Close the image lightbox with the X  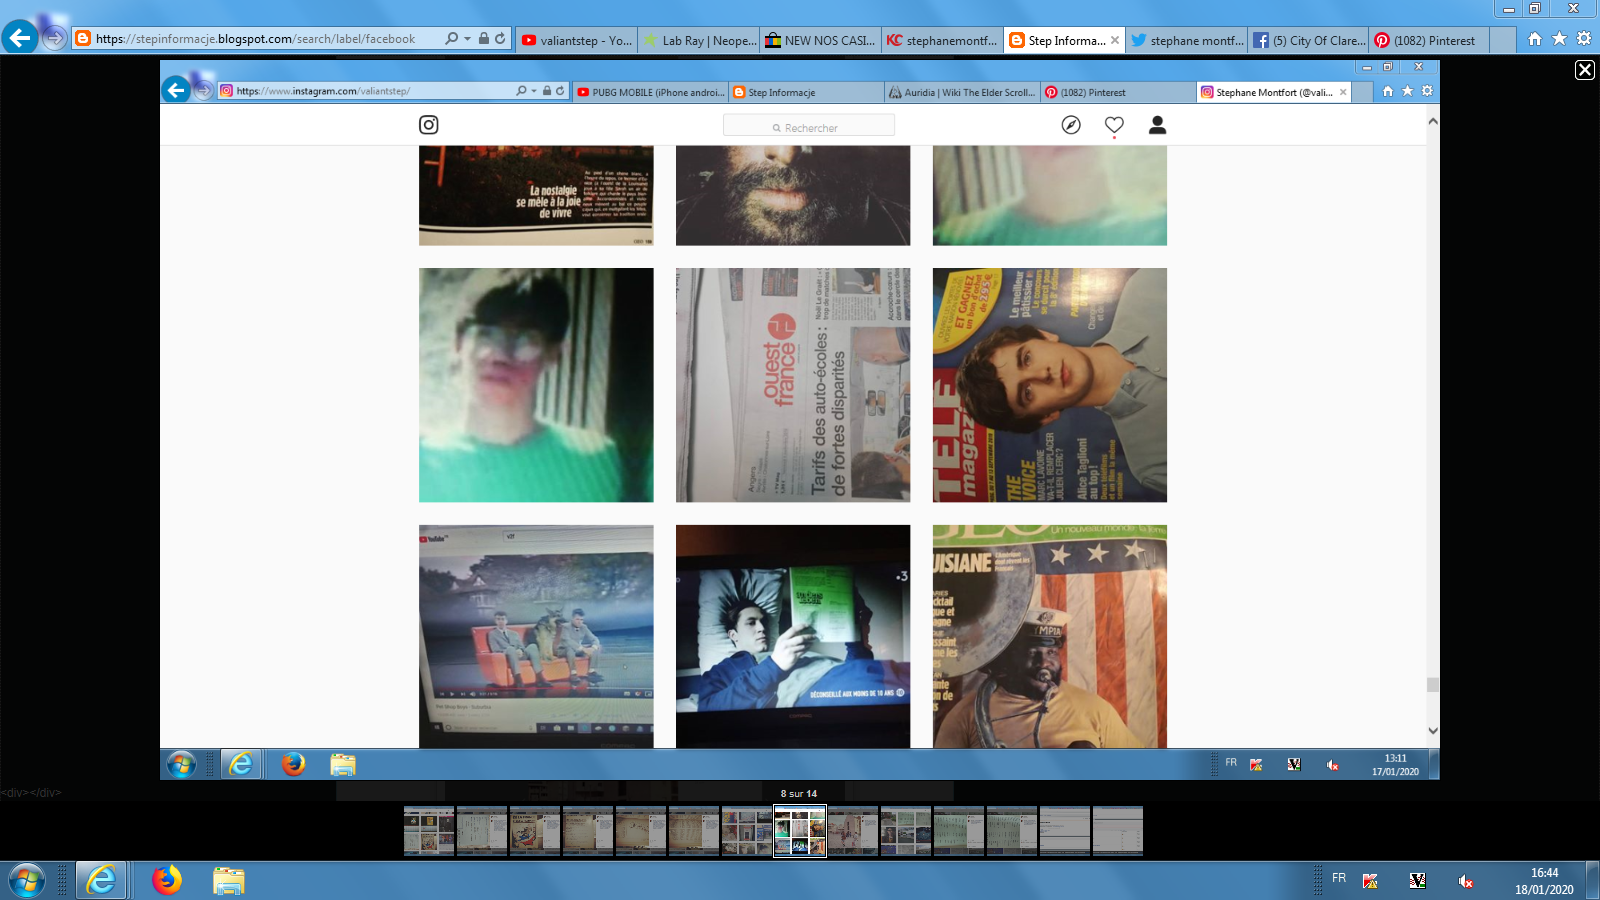tap(1585, 70)
